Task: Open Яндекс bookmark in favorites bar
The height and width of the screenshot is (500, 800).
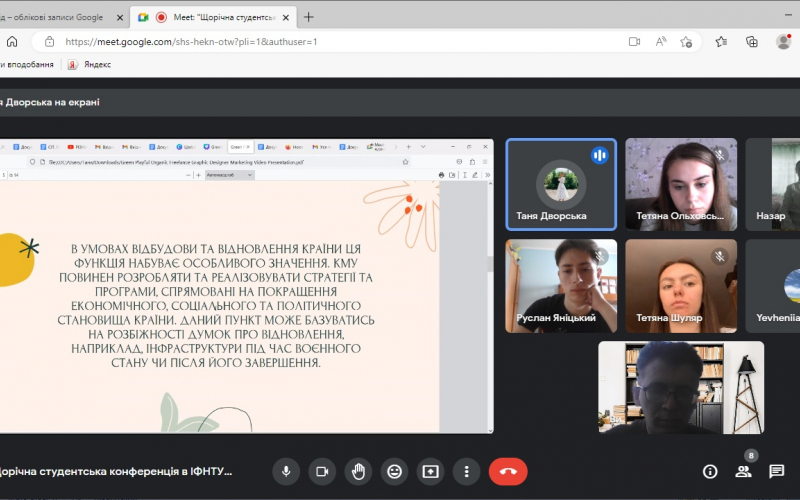Action: (90, 64)
